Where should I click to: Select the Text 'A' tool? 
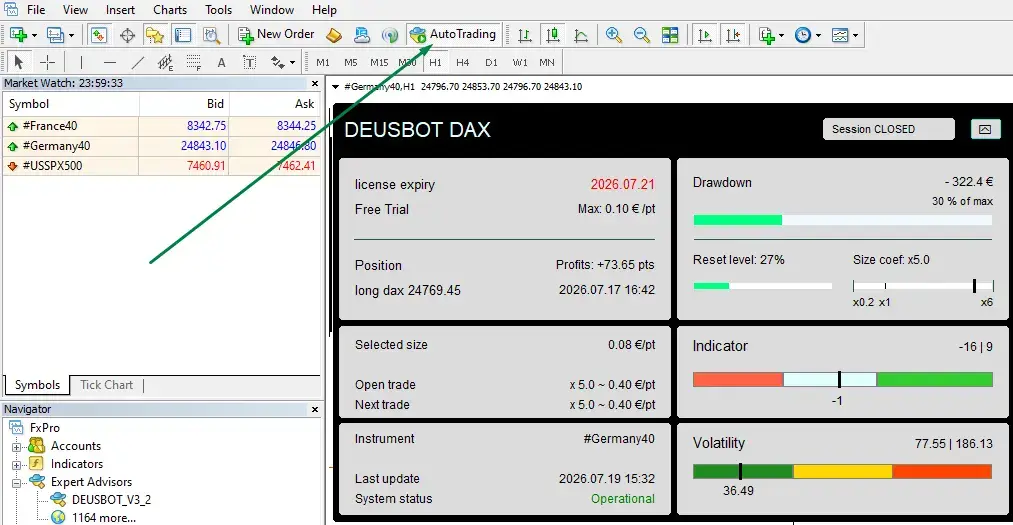(x=222, y=62)
